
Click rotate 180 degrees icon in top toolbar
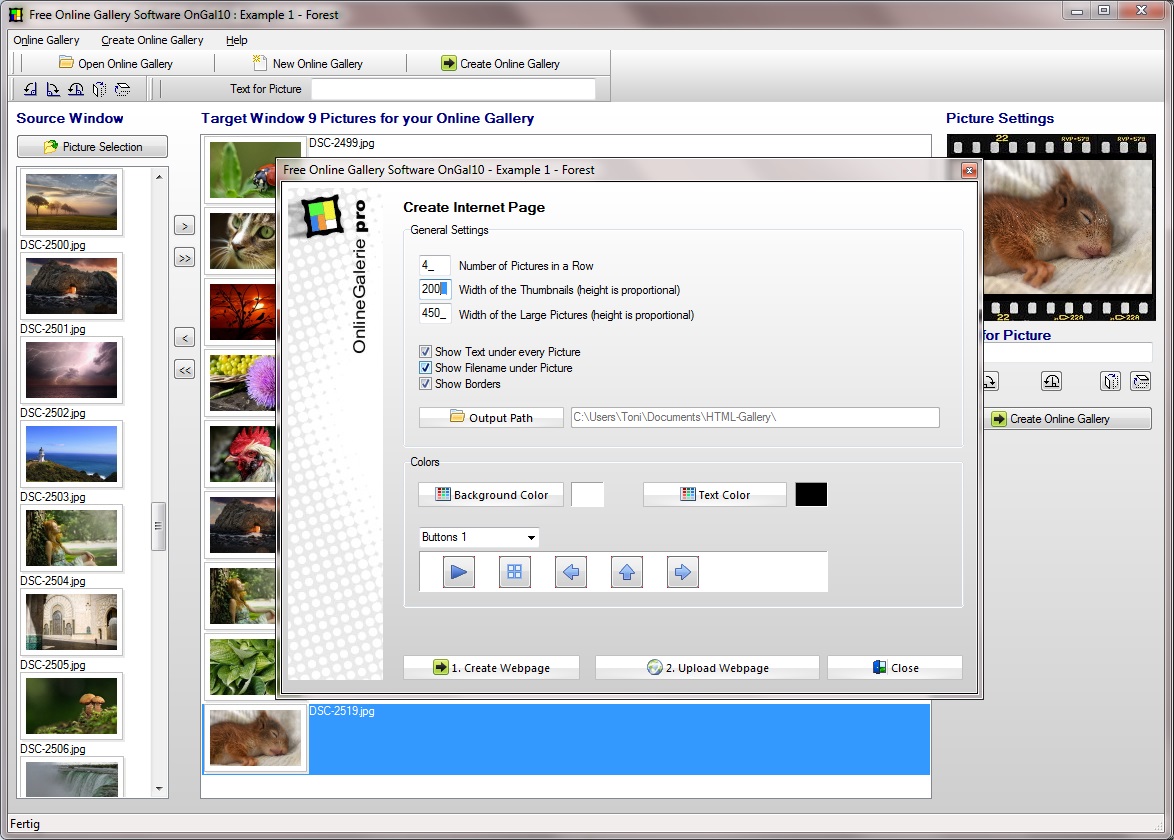76,90
